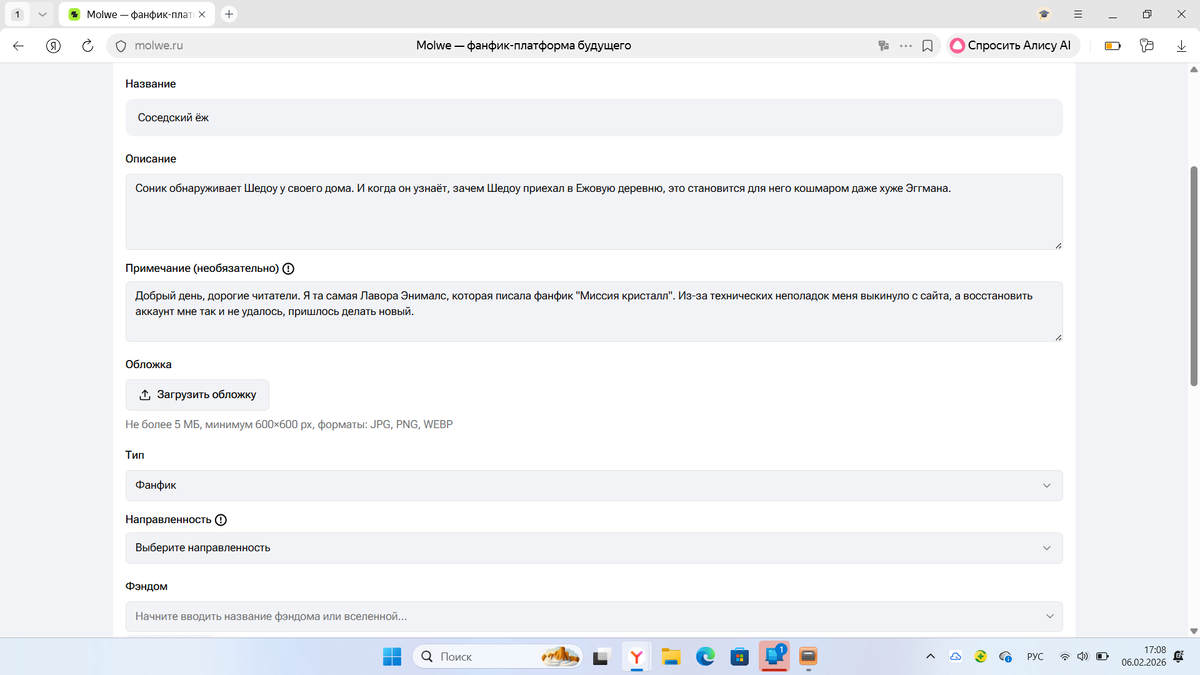Open the Тип dropdown showing Фанфик
The height and width of the screenshot is (675, 1200).
pos(594,485)
